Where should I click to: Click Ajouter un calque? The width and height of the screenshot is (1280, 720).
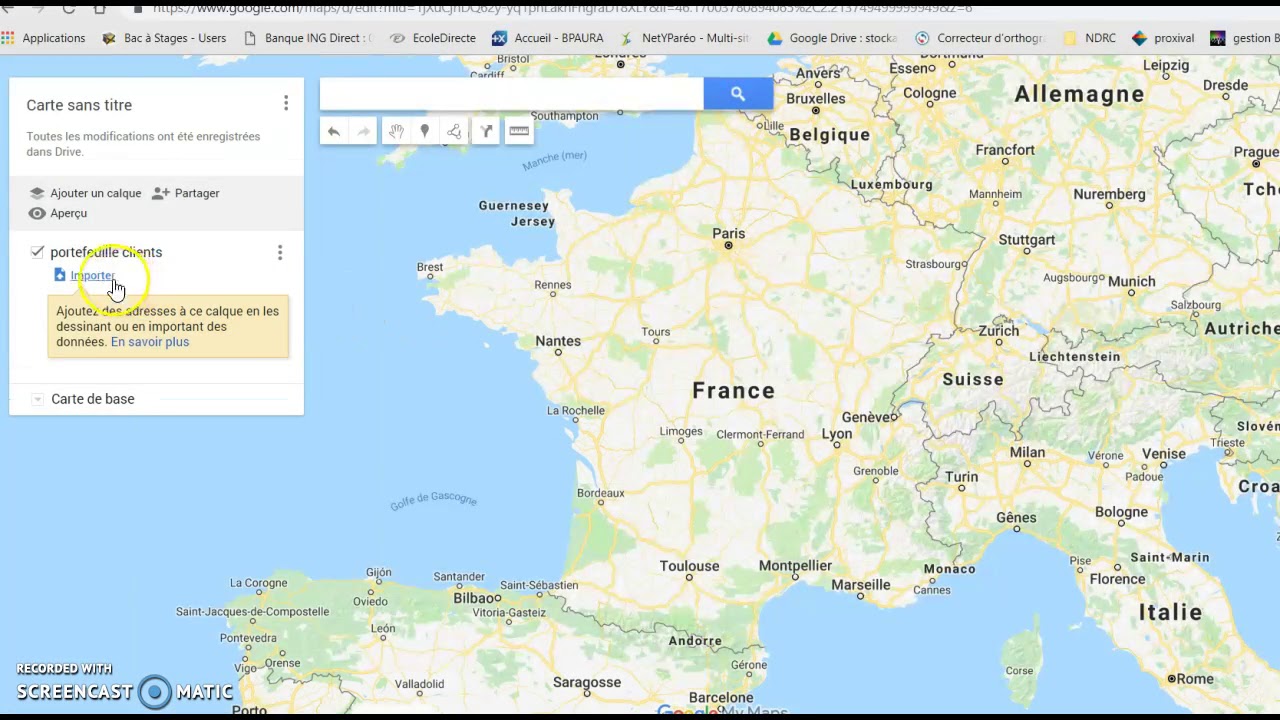[x=96, y=193]
